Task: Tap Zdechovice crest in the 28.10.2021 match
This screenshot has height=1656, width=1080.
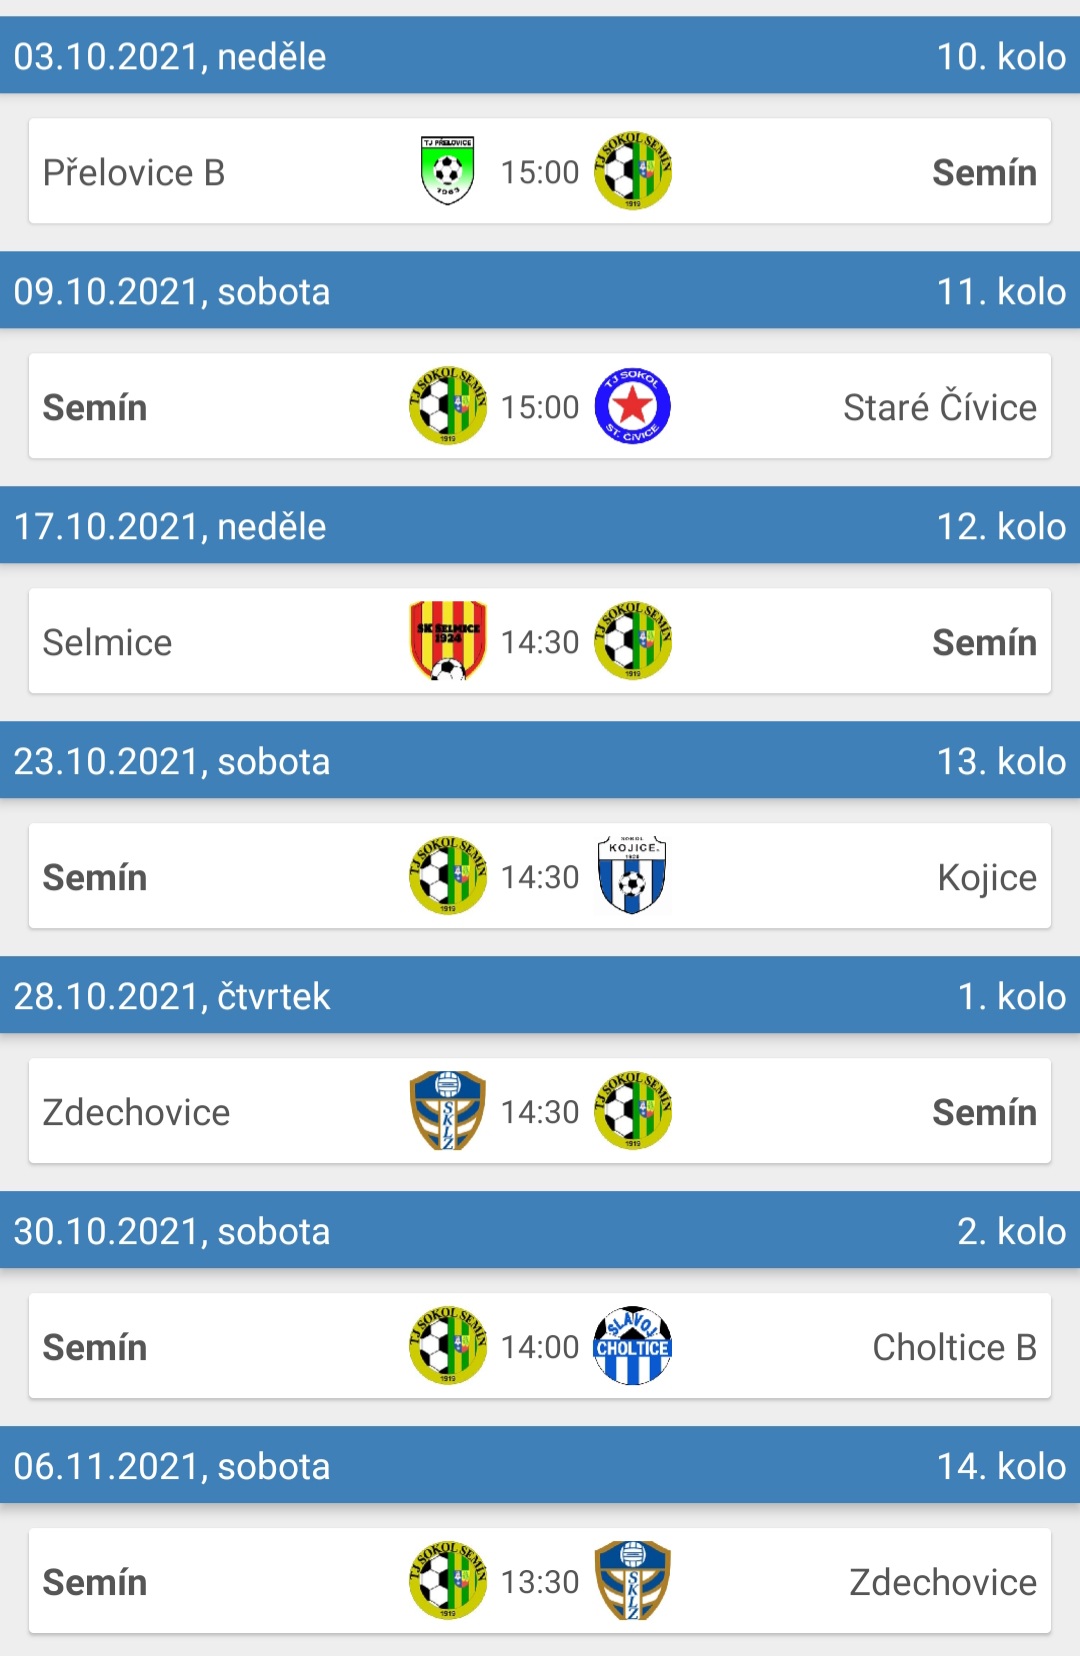Action: pos(447,1111)
